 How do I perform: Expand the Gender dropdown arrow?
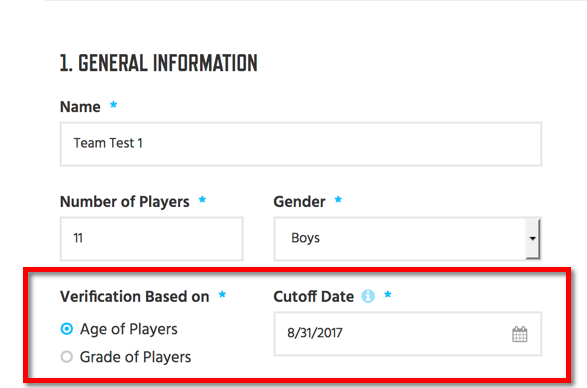pos(532,239)
